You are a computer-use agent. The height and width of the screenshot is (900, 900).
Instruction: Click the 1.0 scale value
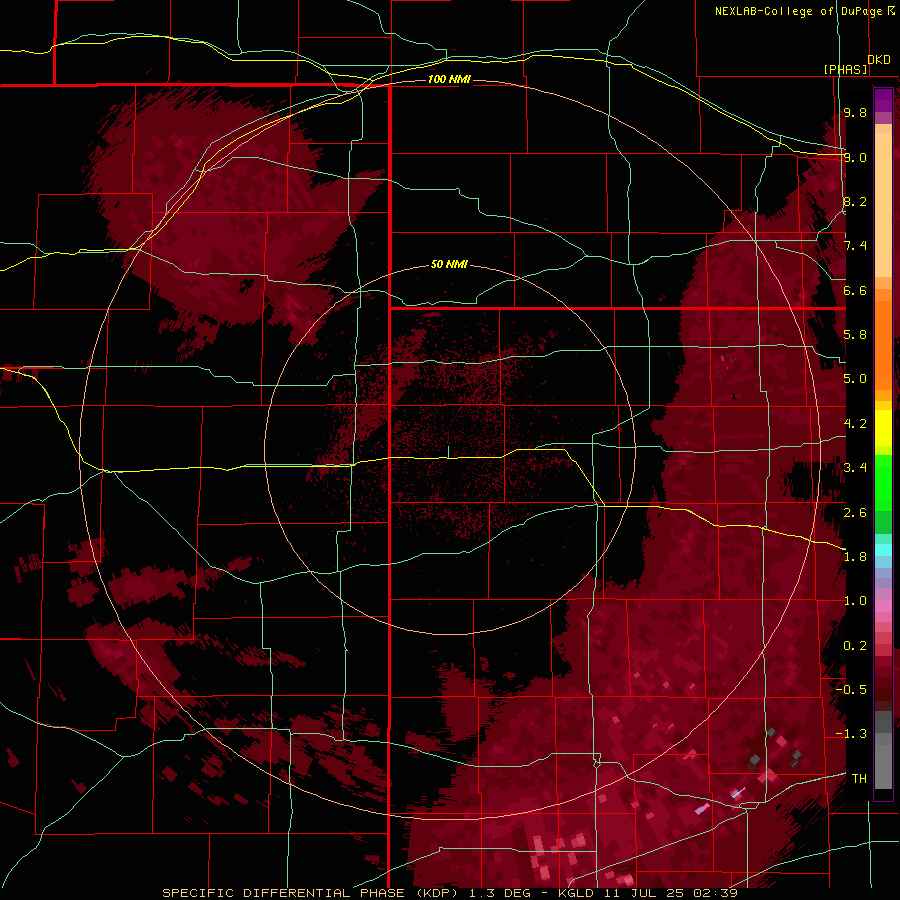(x=855, y=601)
